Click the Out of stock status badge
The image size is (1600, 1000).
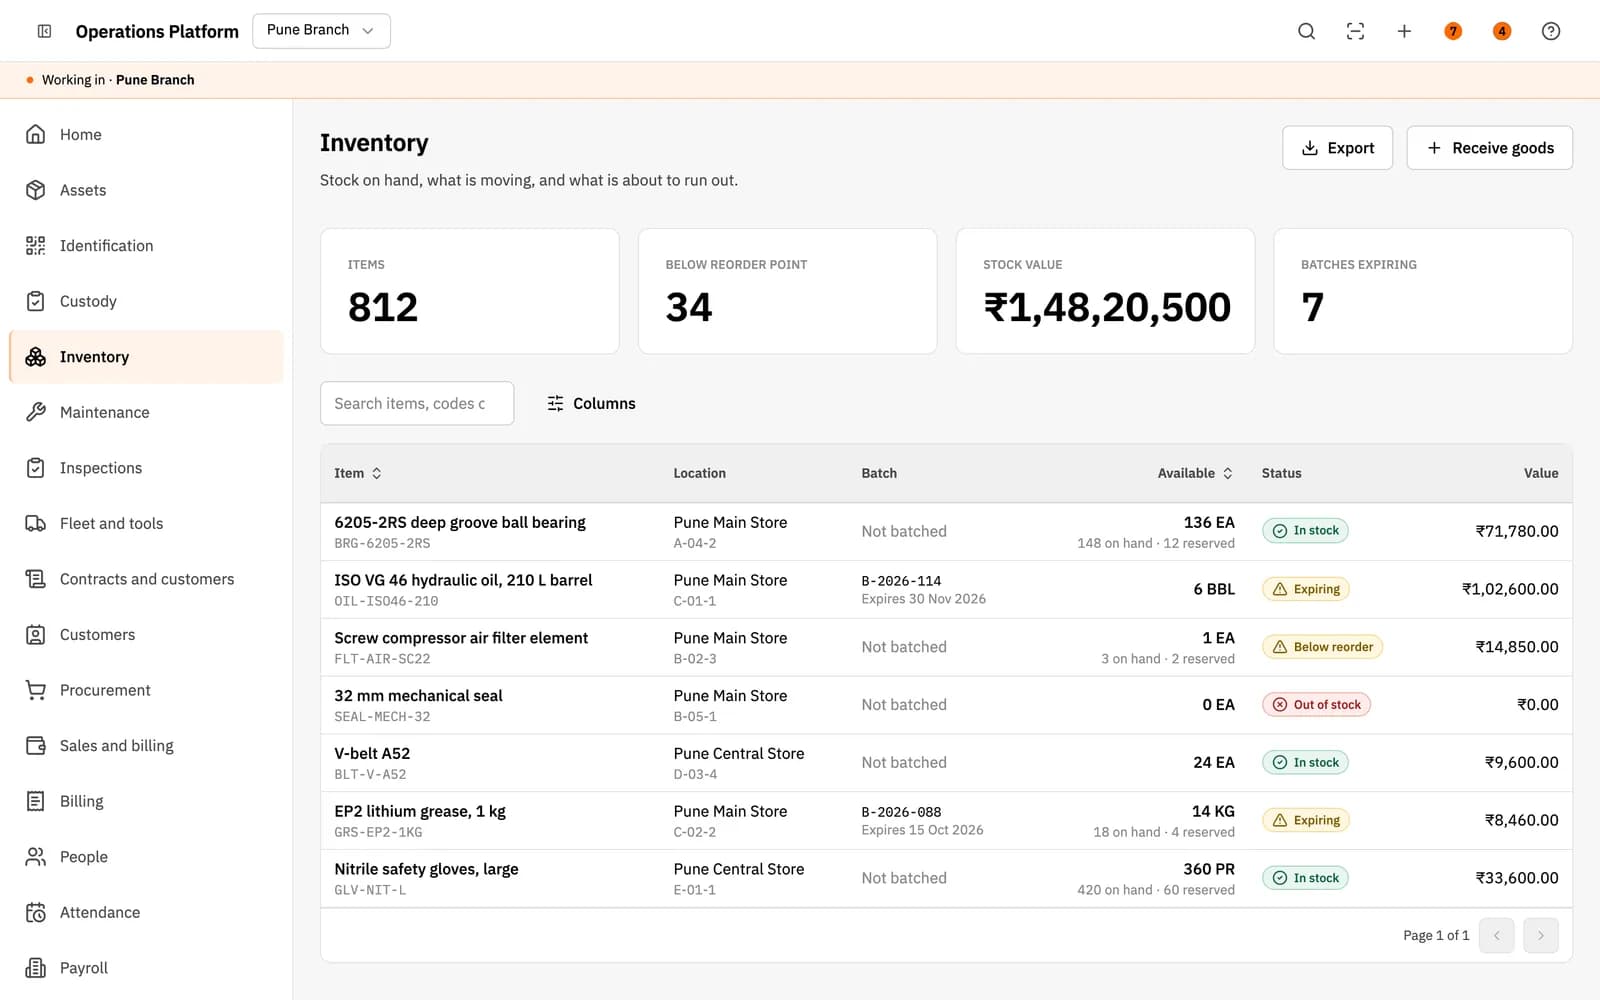tap(1316, 705)
